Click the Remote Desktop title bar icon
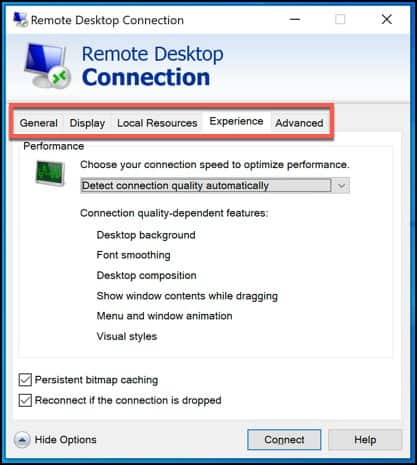Screen dimensions: 417x465 [20, 20]
